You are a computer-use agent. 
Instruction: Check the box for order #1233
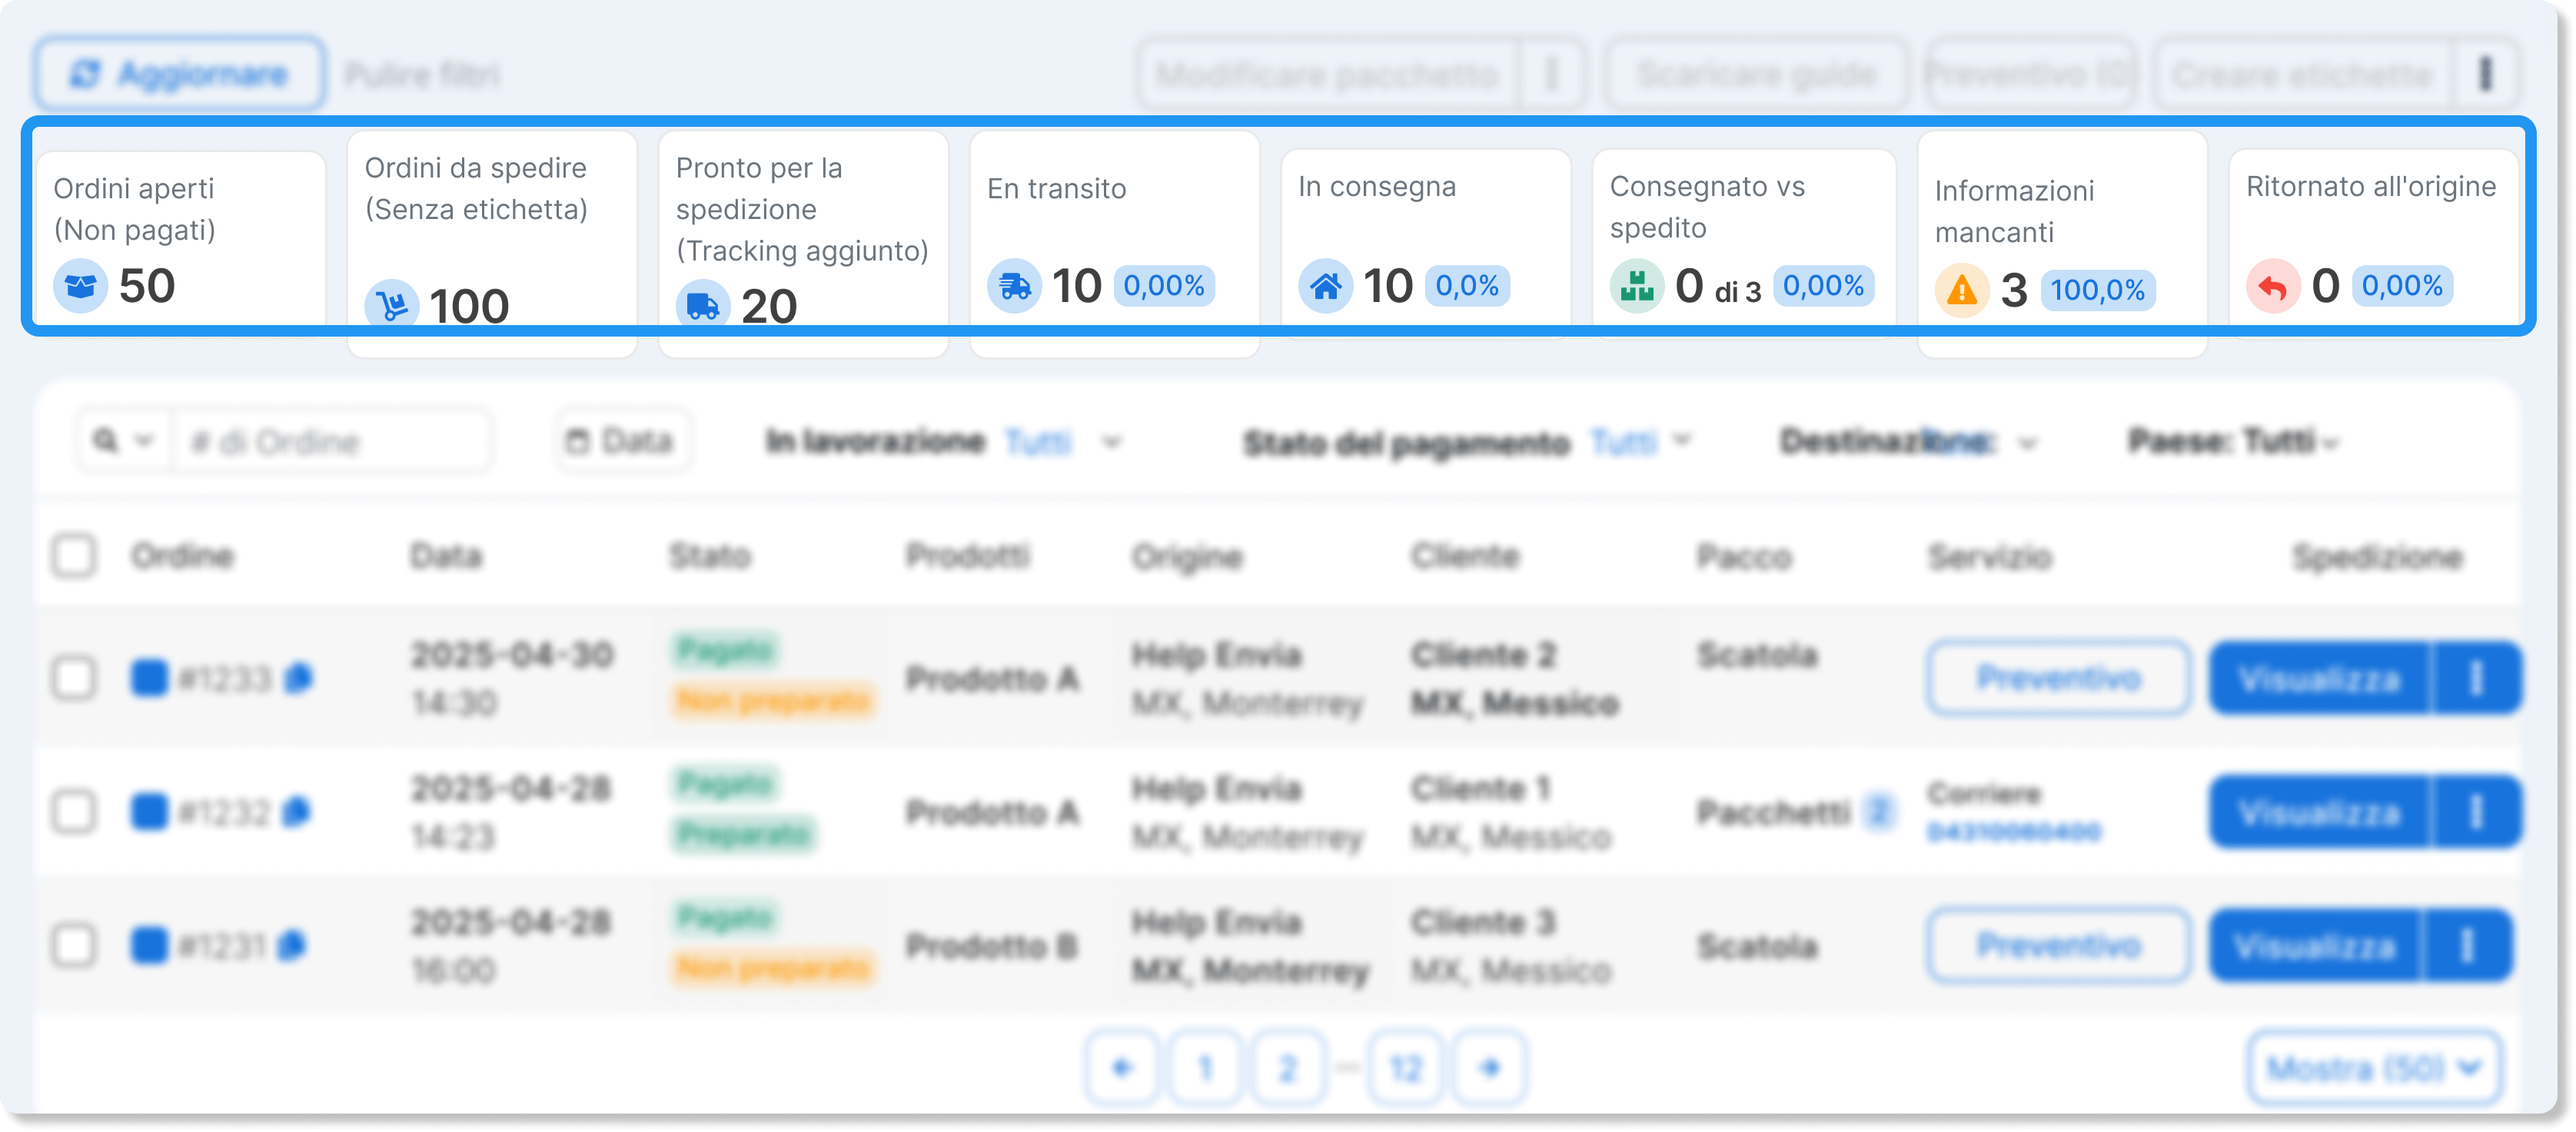point(74,678)
